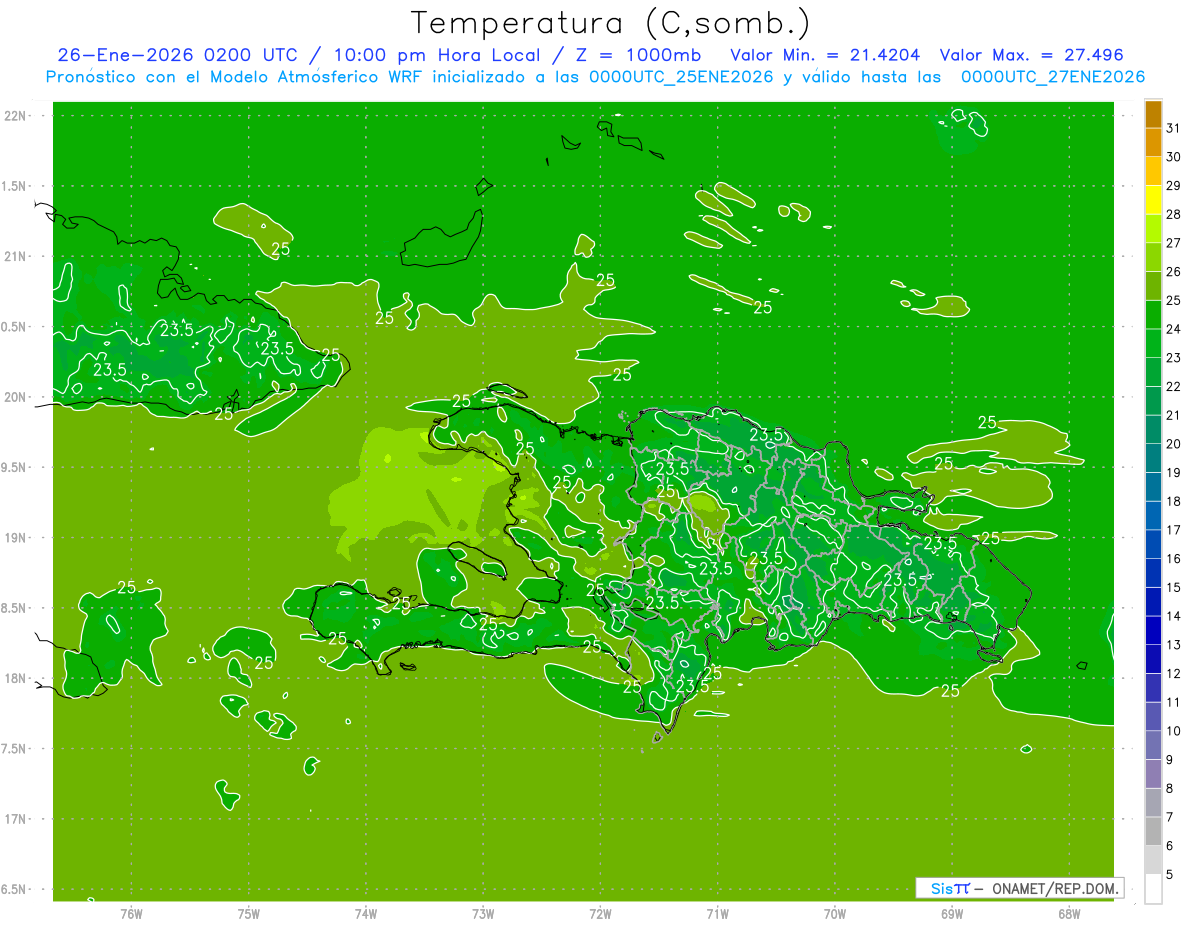Click color scale label "6"
The image size is (1200, 927).
1169,846
